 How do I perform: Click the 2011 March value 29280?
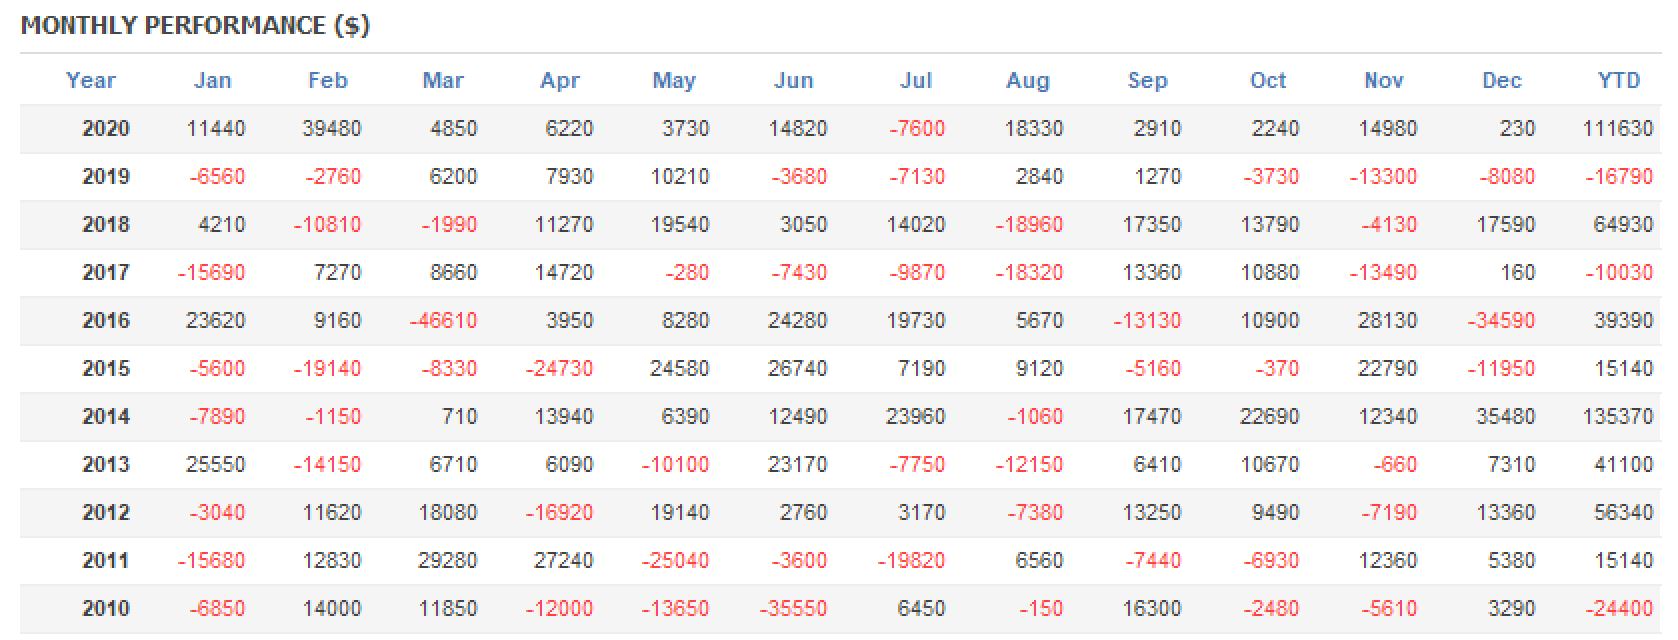click(447, 561)
